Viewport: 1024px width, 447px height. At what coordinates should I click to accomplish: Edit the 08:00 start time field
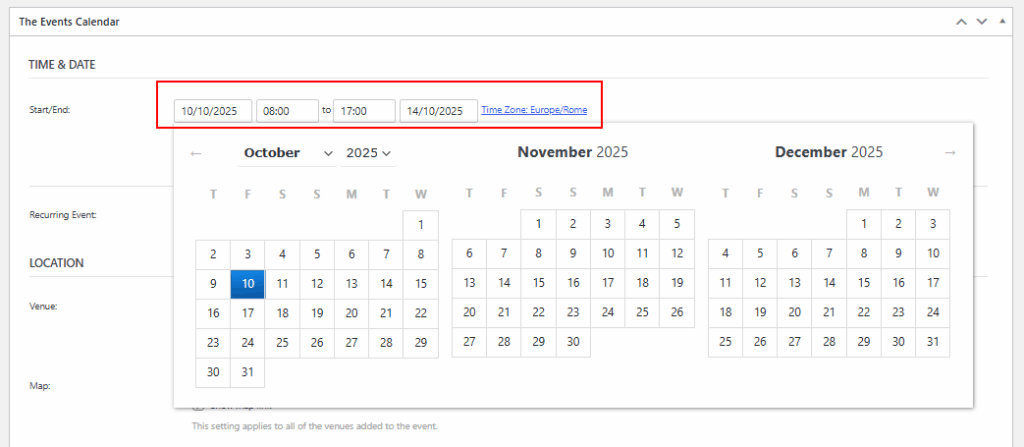287,111
